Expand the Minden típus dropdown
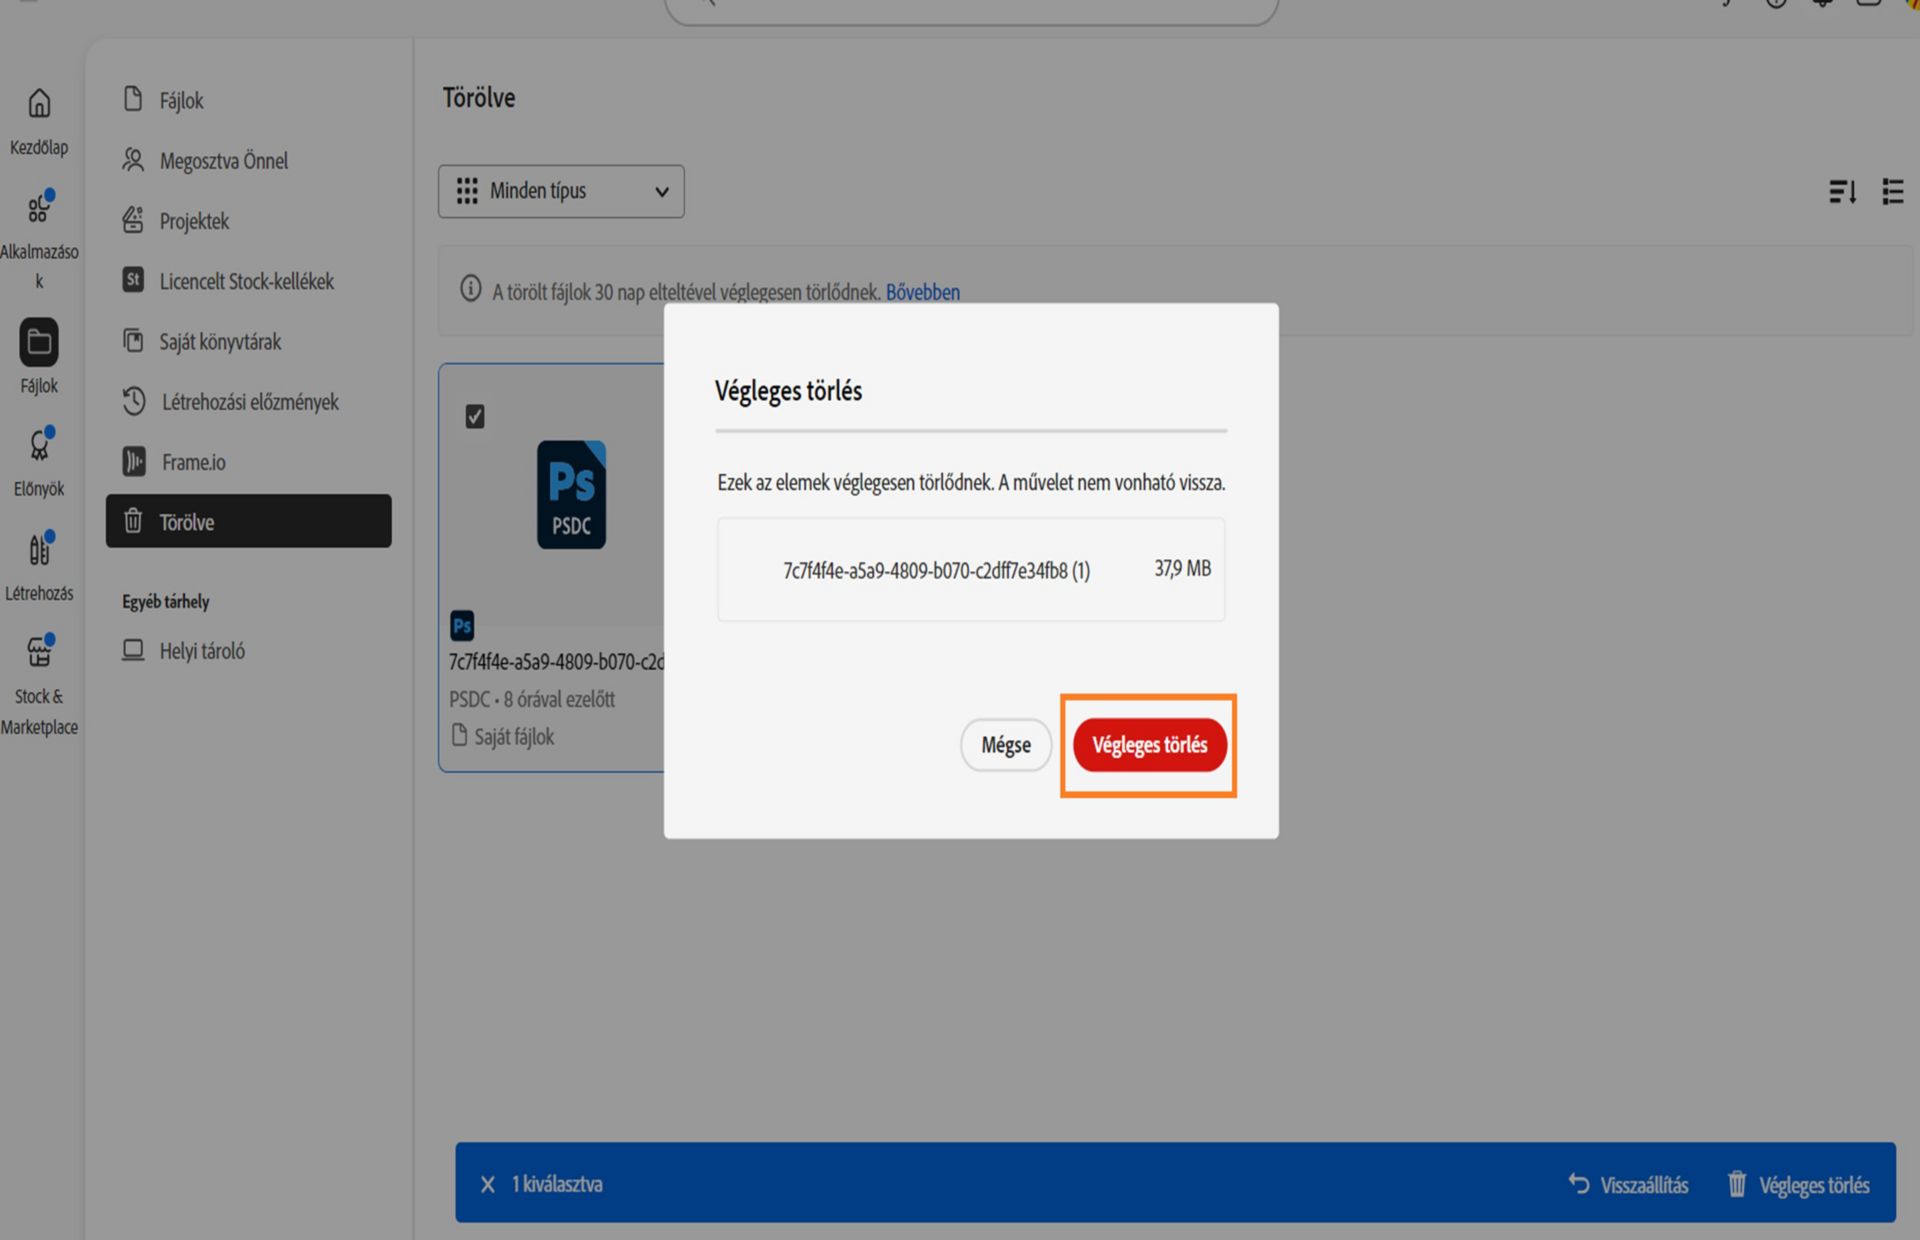The image size is (1920, 1240). [x=561, y=191]
